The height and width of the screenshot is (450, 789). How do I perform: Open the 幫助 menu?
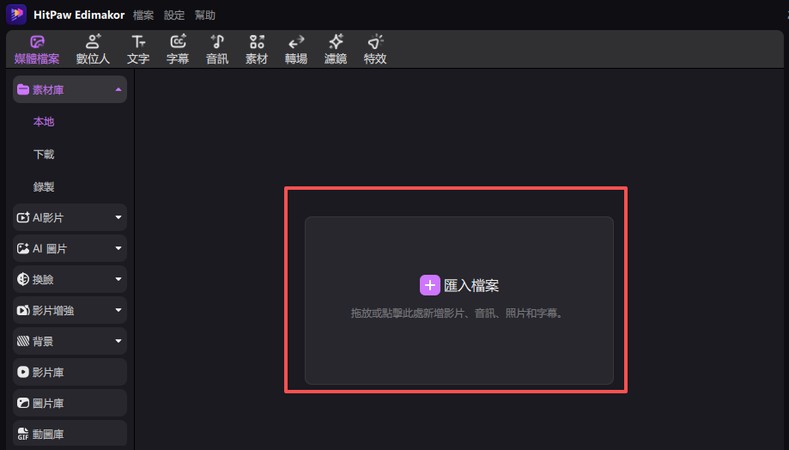[x=205, y=15]
